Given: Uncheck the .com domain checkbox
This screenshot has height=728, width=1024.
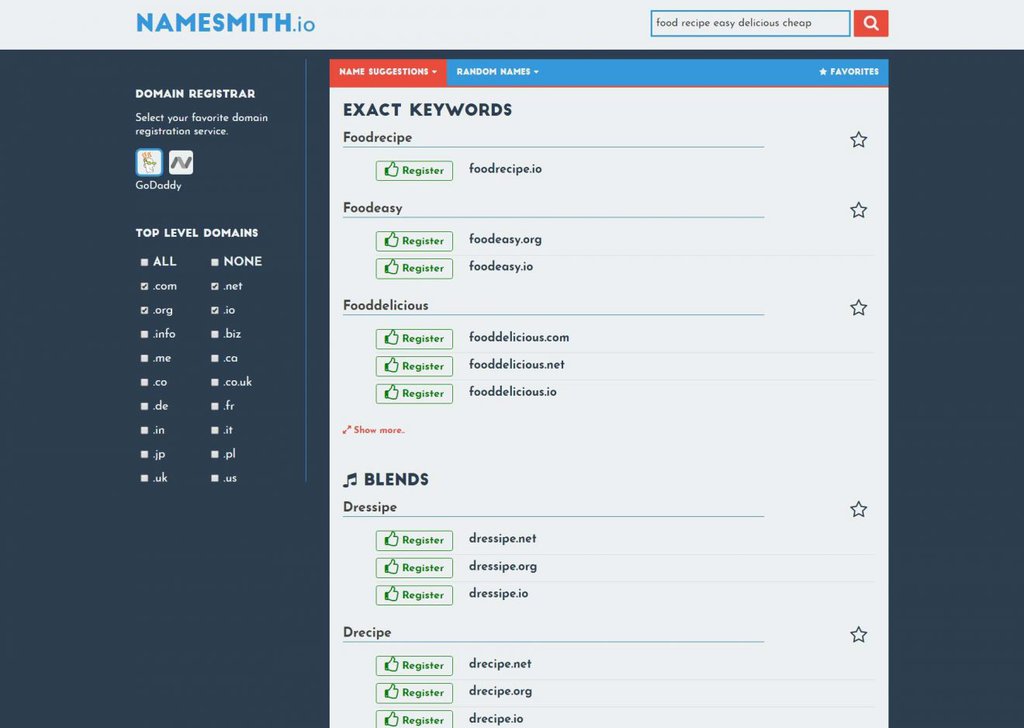Looking at the screenshot, I should click(144, 286).
